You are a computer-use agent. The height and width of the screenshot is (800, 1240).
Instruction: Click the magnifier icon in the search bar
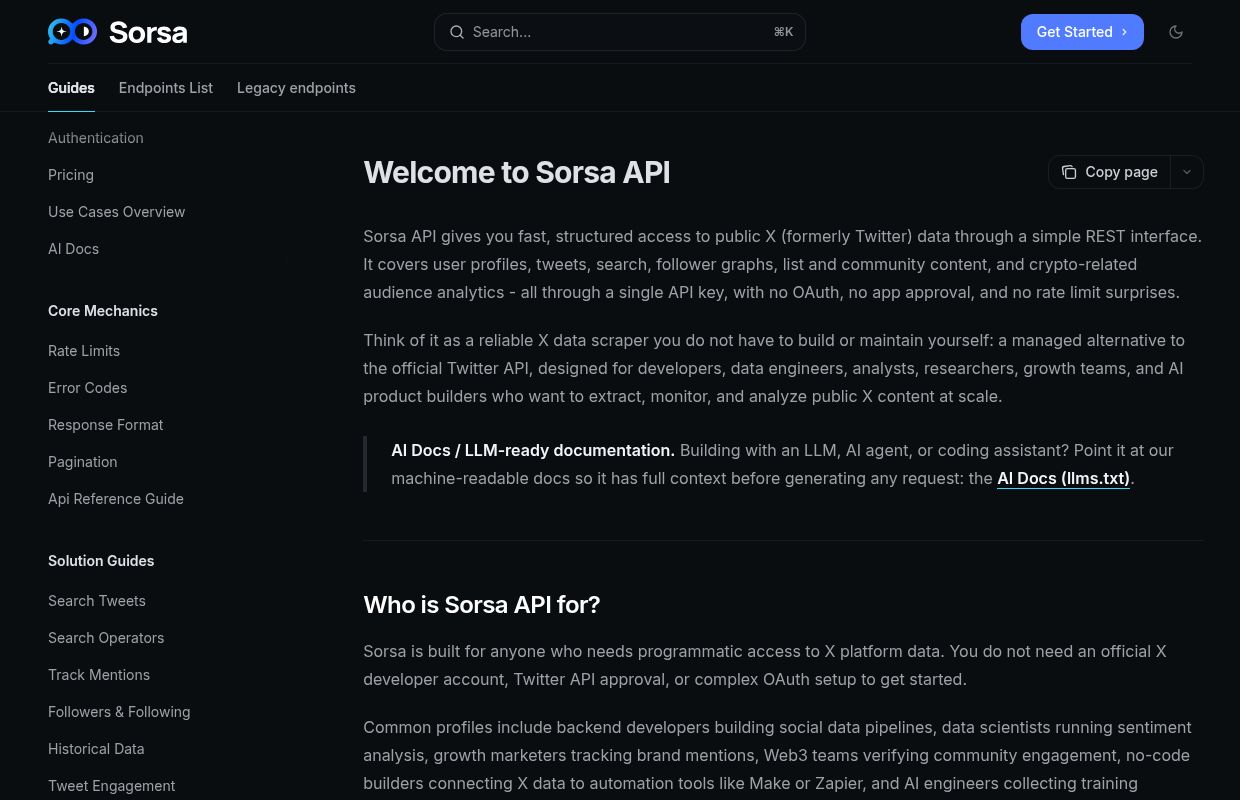(x=457, y=32)
